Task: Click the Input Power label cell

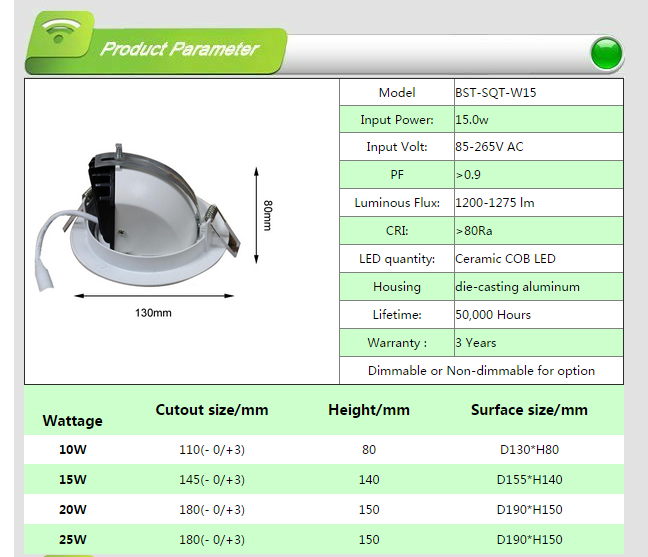Action: click(x=397, y=120)
